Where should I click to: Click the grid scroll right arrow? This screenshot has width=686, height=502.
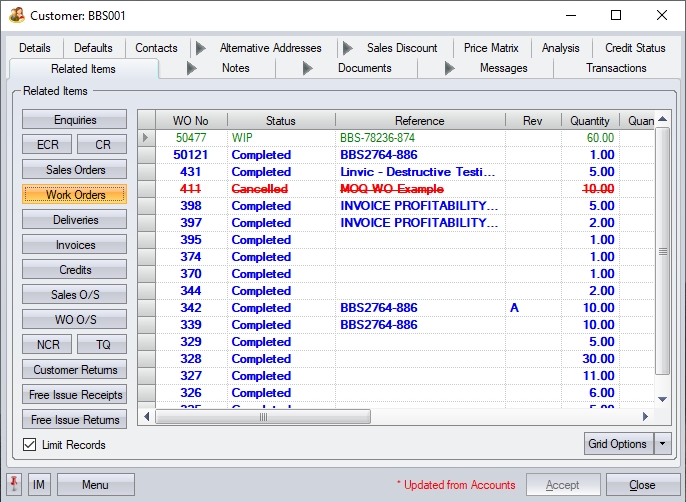click(x=647, y=416)
